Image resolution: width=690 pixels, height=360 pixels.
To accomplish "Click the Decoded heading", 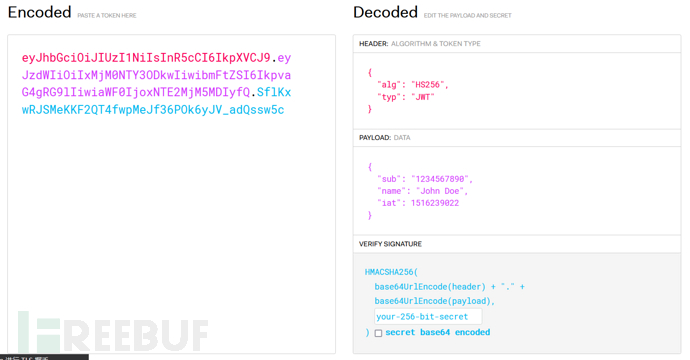I will 385,12.
